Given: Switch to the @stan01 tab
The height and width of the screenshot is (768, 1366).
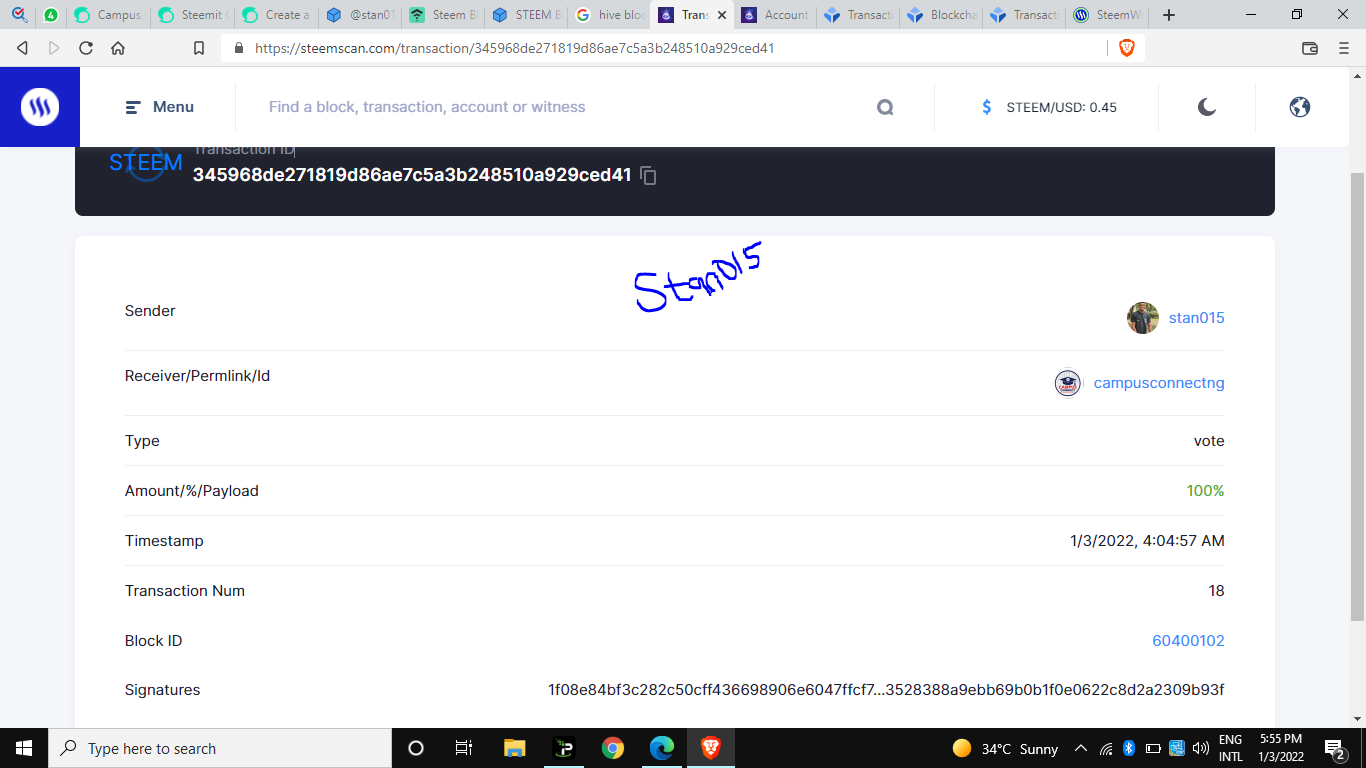Looking at the screenshot, I should [360, 15].
